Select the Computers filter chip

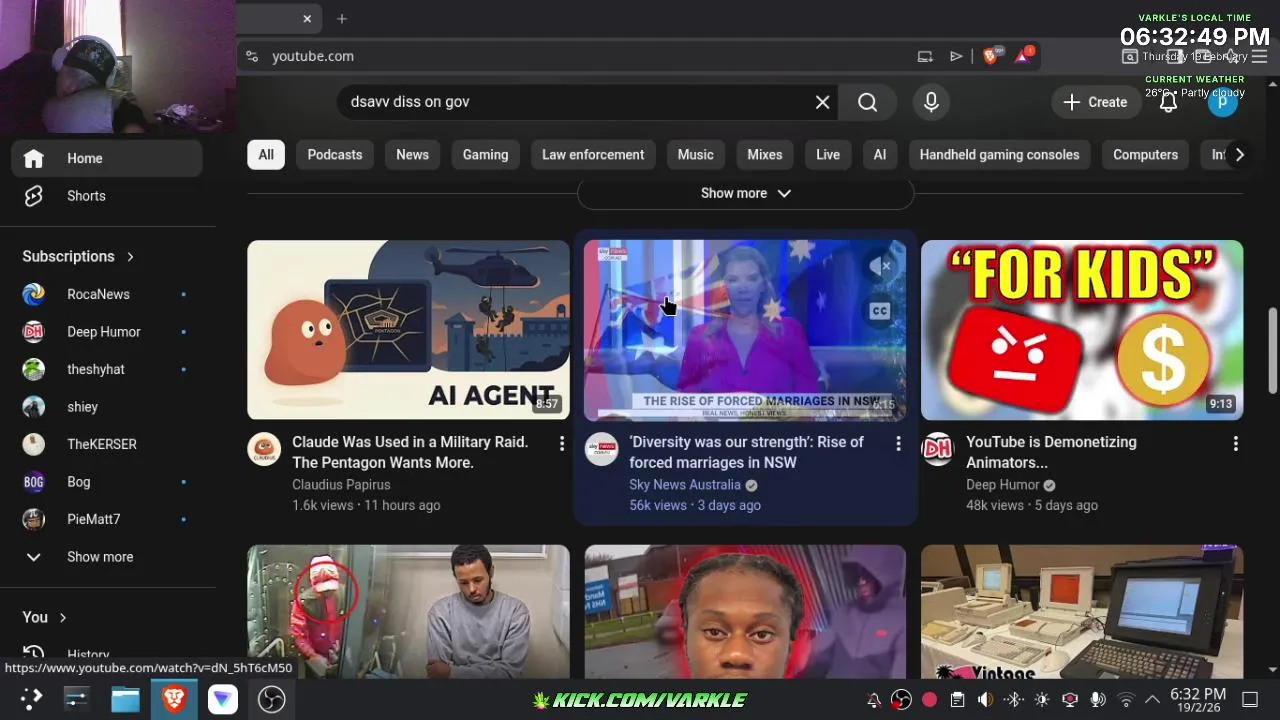[1145, 155]
